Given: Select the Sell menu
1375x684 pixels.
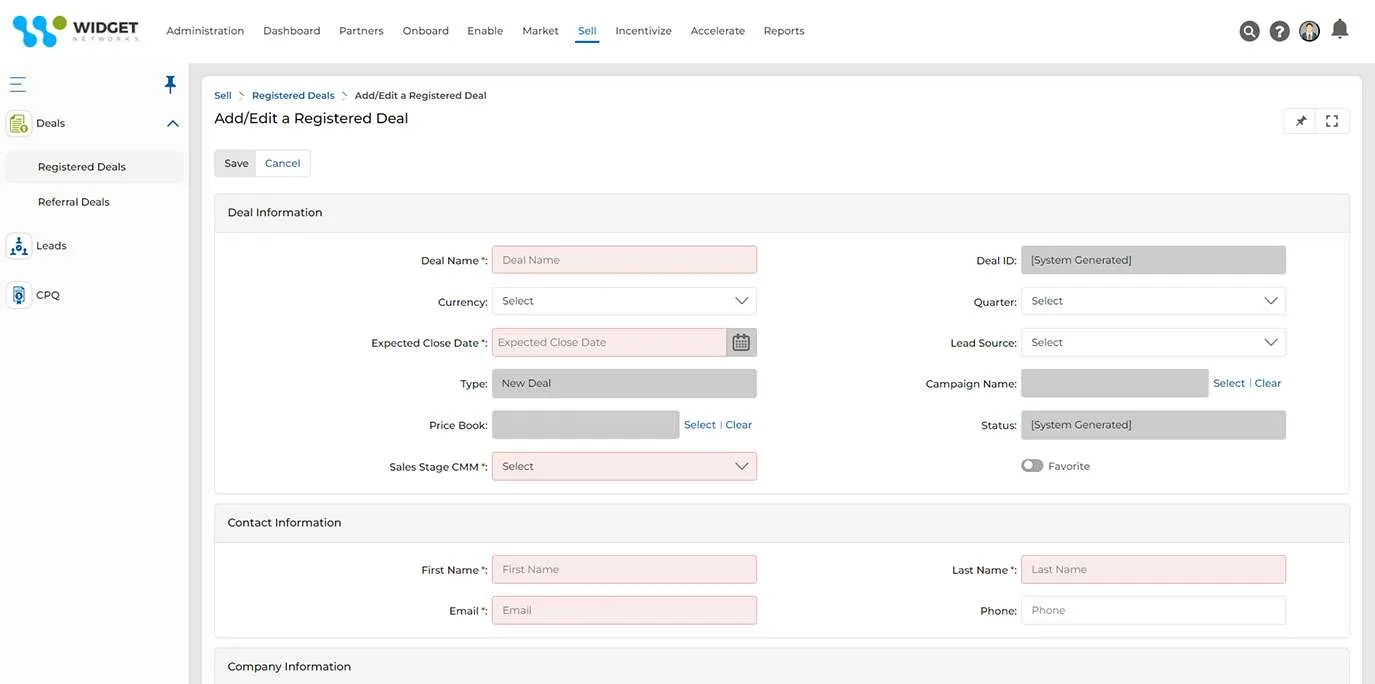Looking at the screenshot, I should tap(587, 31).
